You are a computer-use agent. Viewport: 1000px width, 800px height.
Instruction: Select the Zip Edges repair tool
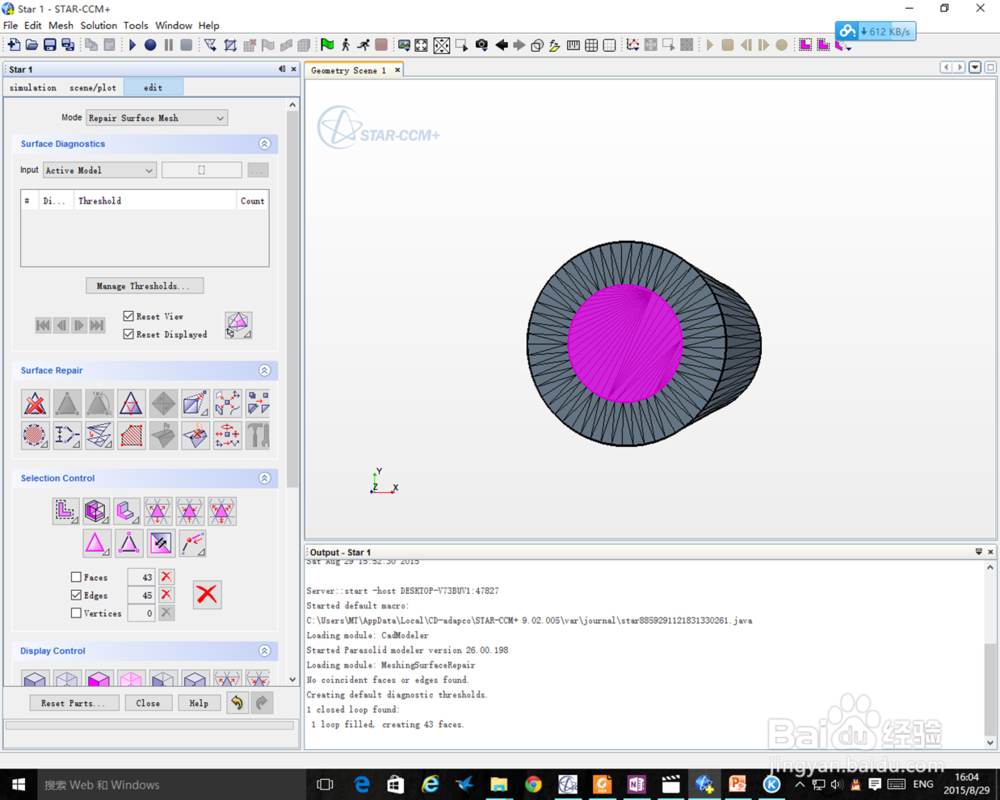pyautogui.click(x=67, y=435)
